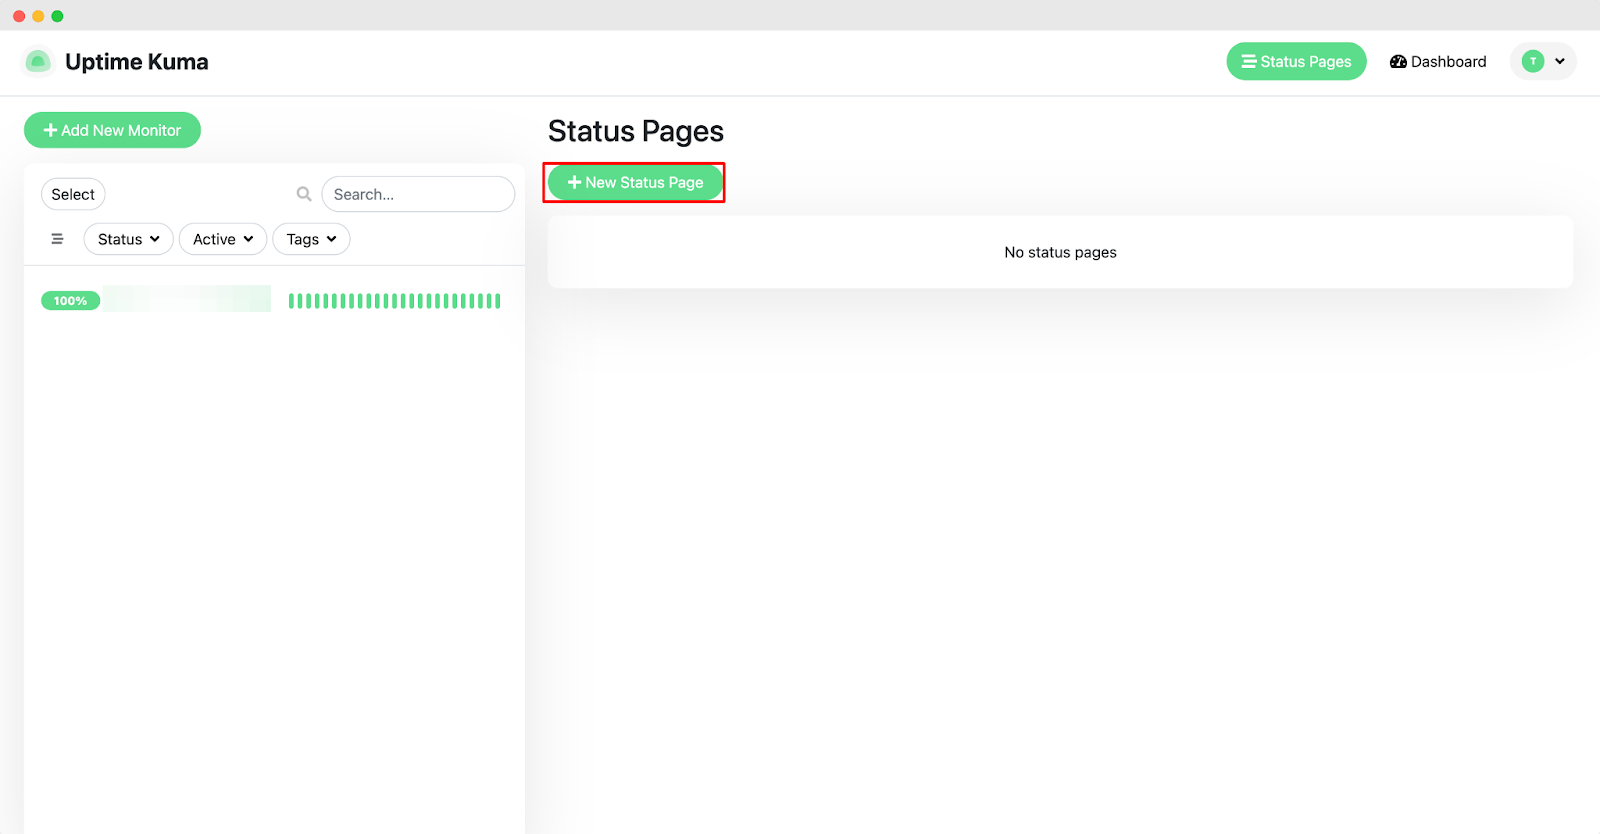Click the Uptime Kuma logo icon

click(38, 62)
